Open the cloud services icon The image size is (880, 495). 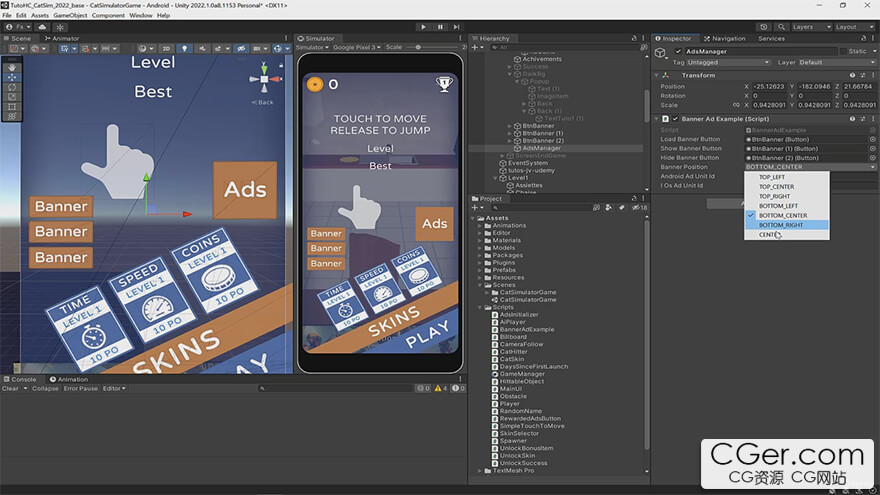coord(44,27)
